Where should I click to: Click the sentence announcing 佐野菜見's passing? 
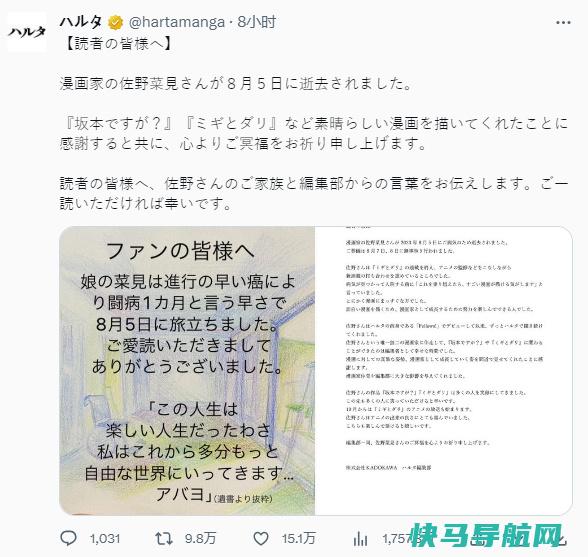[x=236, y=83]
